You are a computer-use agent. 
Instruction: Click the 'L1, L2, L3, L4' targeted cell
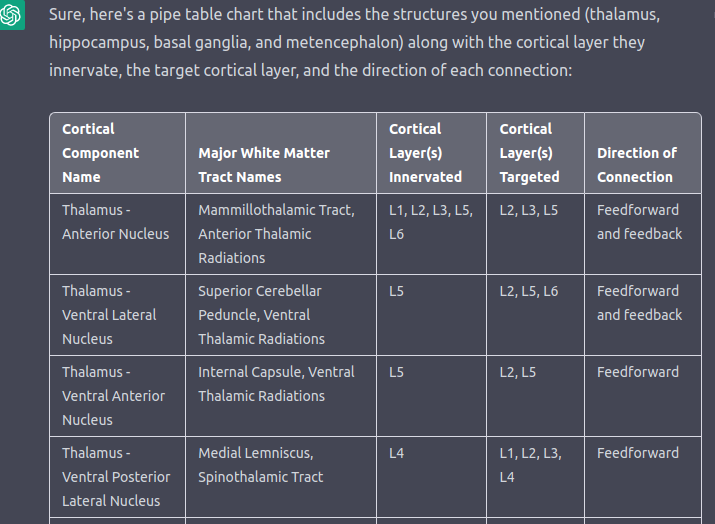click(535, 477)
